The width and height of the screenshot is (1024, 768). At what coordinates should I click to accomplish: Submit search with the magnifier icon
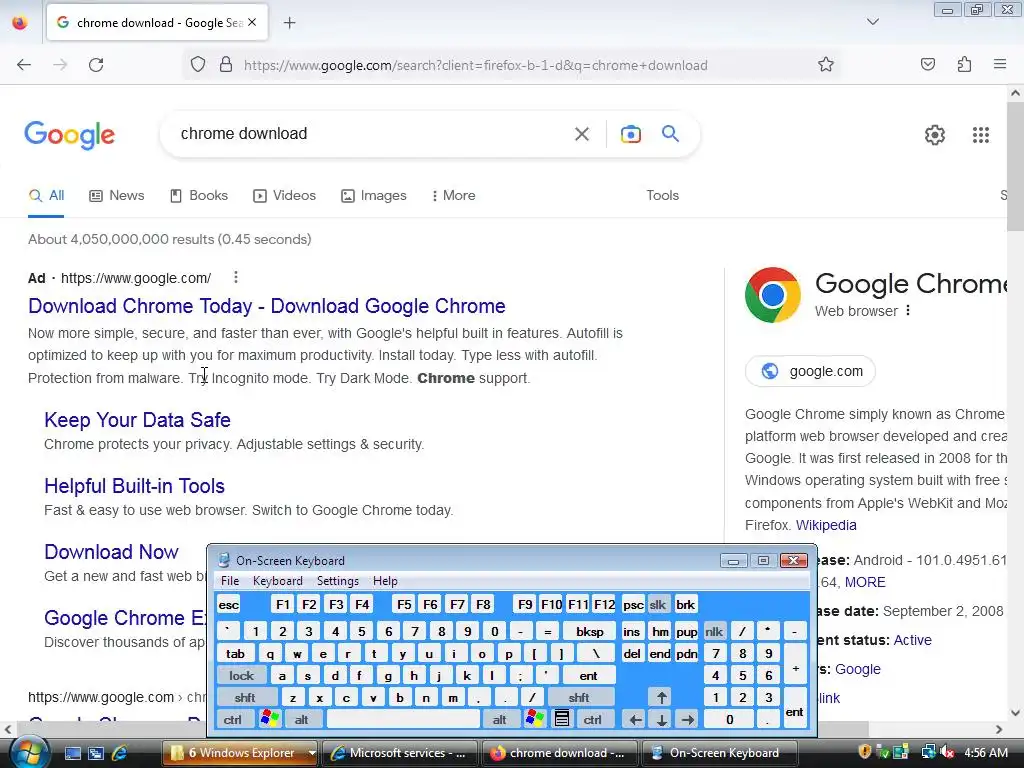(670, 133)
